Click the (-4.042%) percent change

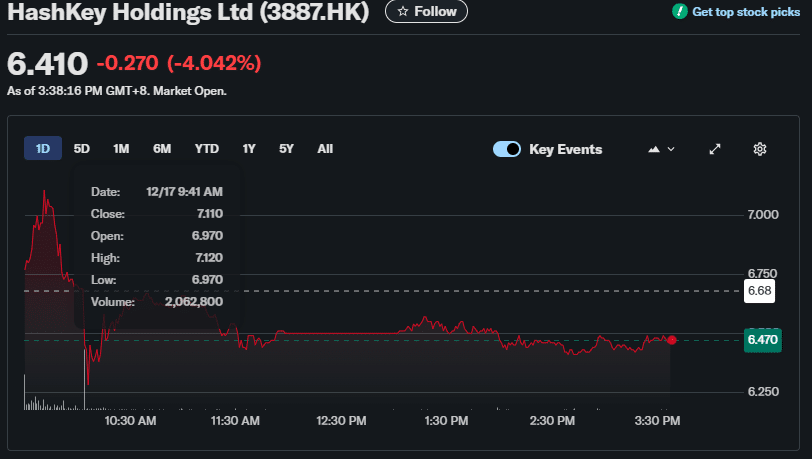tap(214, 63)
